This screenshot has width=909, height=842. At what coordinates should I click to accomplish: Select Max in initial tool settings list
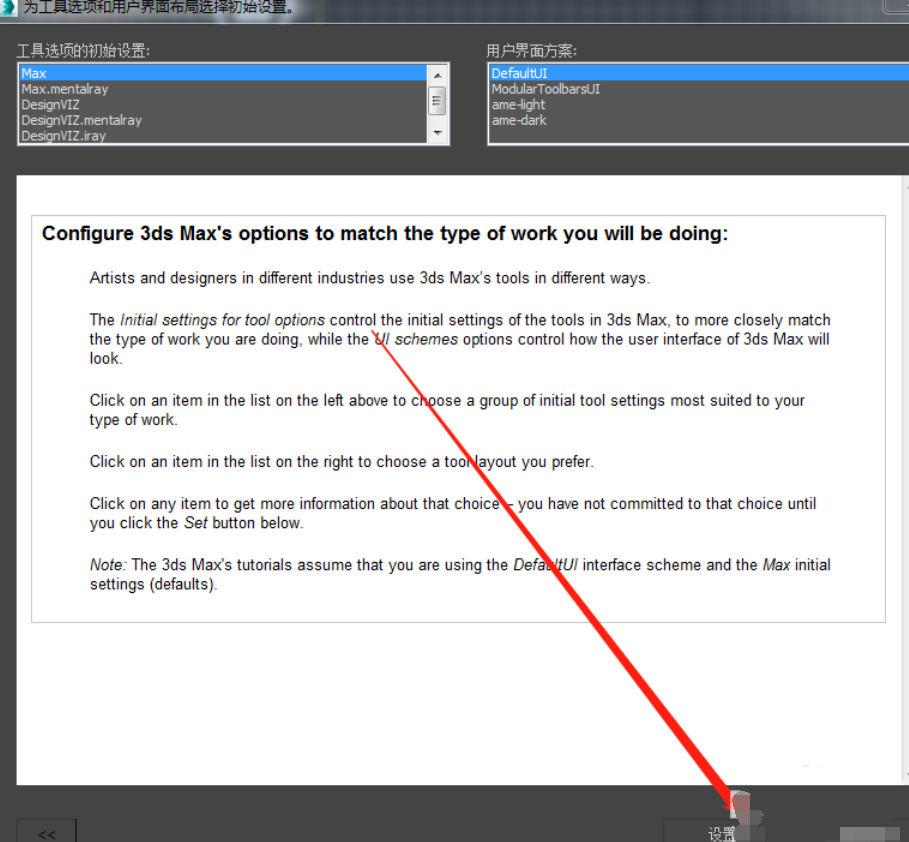pyautogui.click(x=223, y=73)
